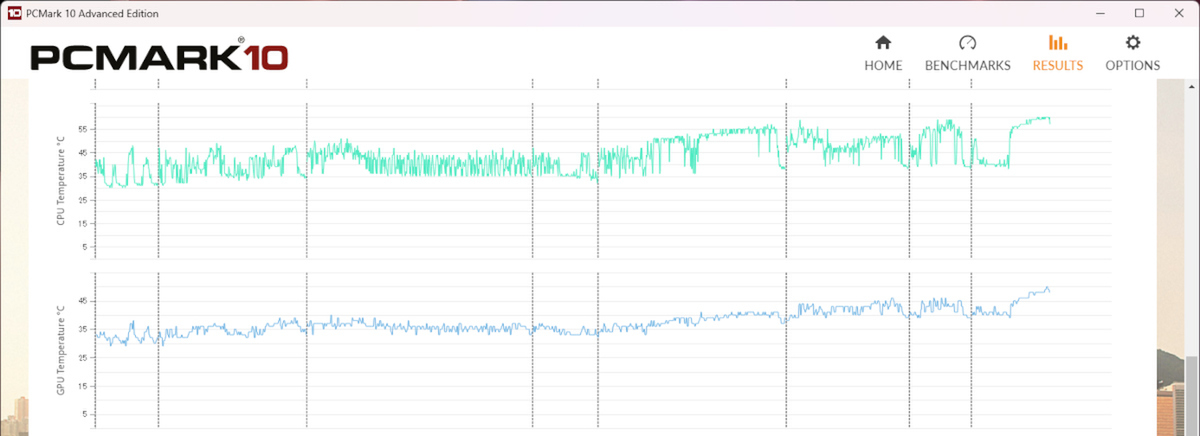Click the Home house icon
This screenshot has width=1200, height=436.
coord(882,43)
